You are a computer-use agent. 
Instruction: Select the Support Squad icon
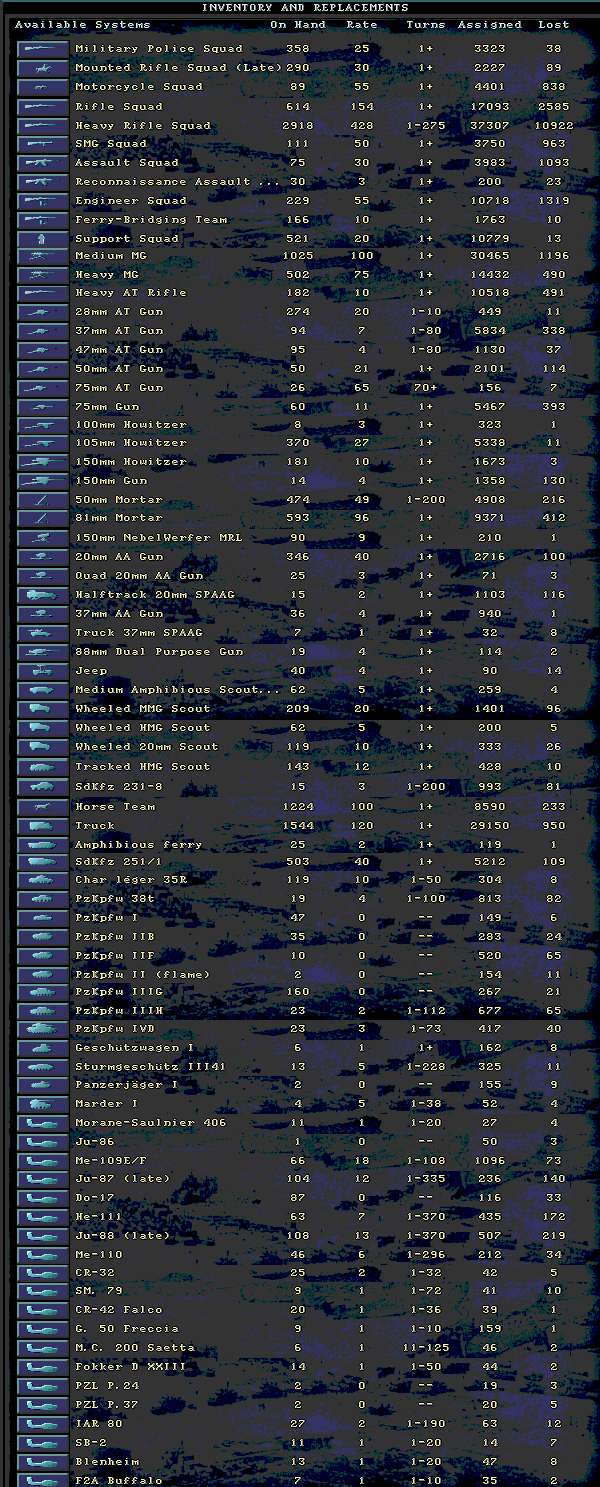tap(43, 238)
